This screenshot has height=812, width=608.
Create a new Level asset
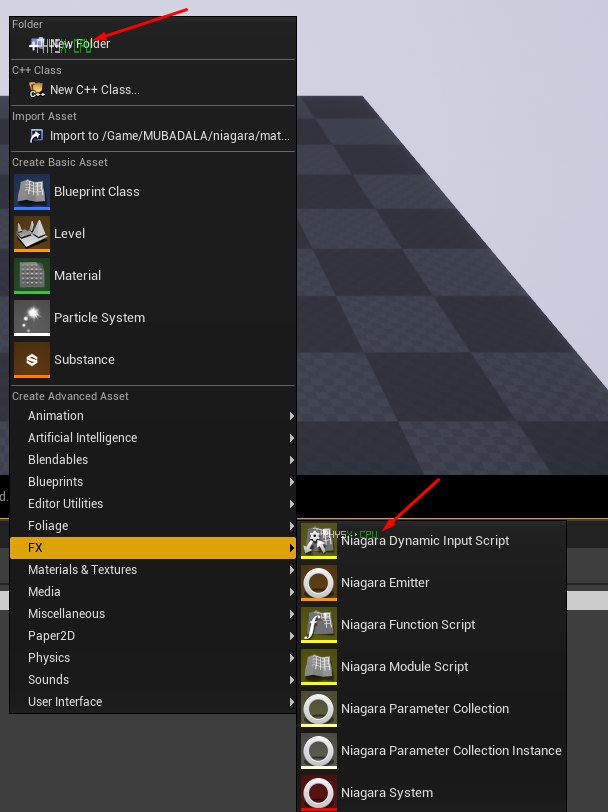(153, 234)
